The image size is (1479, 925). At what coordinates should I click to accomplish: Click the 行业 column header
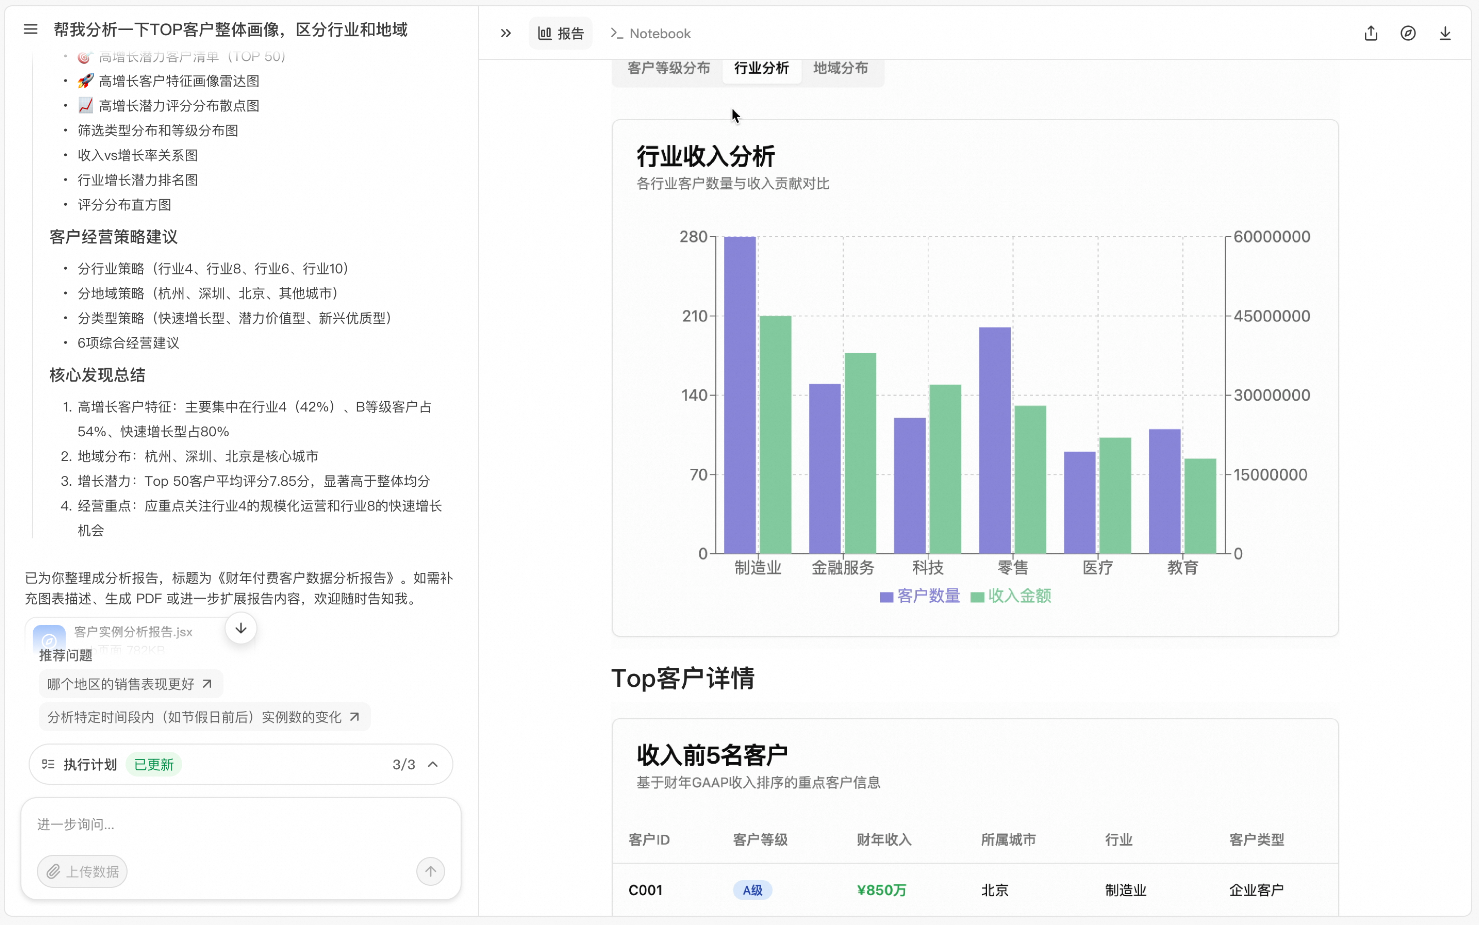point(1118,840)
